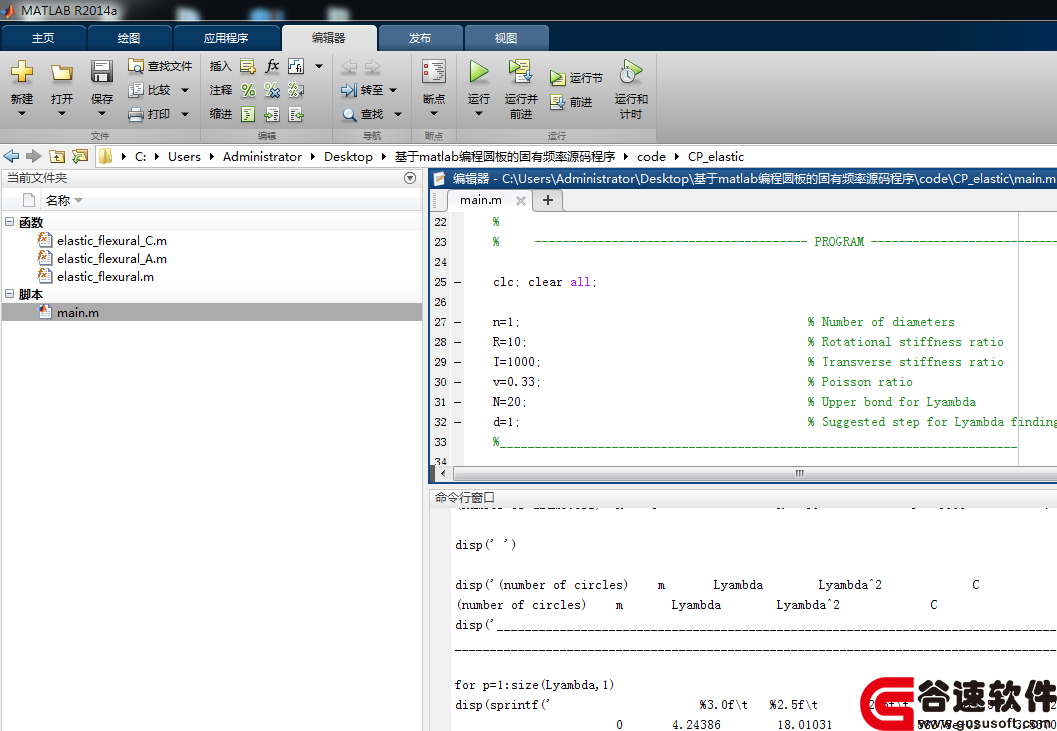
Task: Click the Print (打印) printer icon
Action: pyautogui.click(x=136, y=114)
